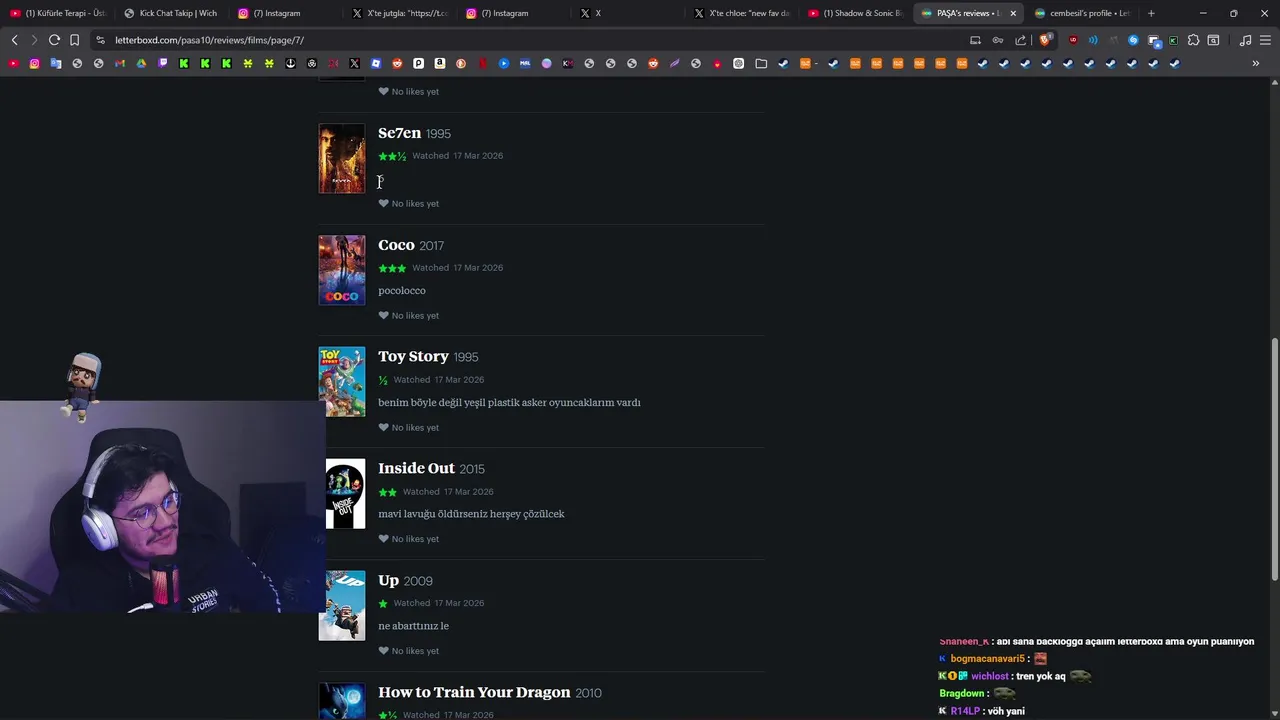Viewport: 1280px width, 720px height.
Task: Like the Toy Story review
Action: (x=383, y=427)
